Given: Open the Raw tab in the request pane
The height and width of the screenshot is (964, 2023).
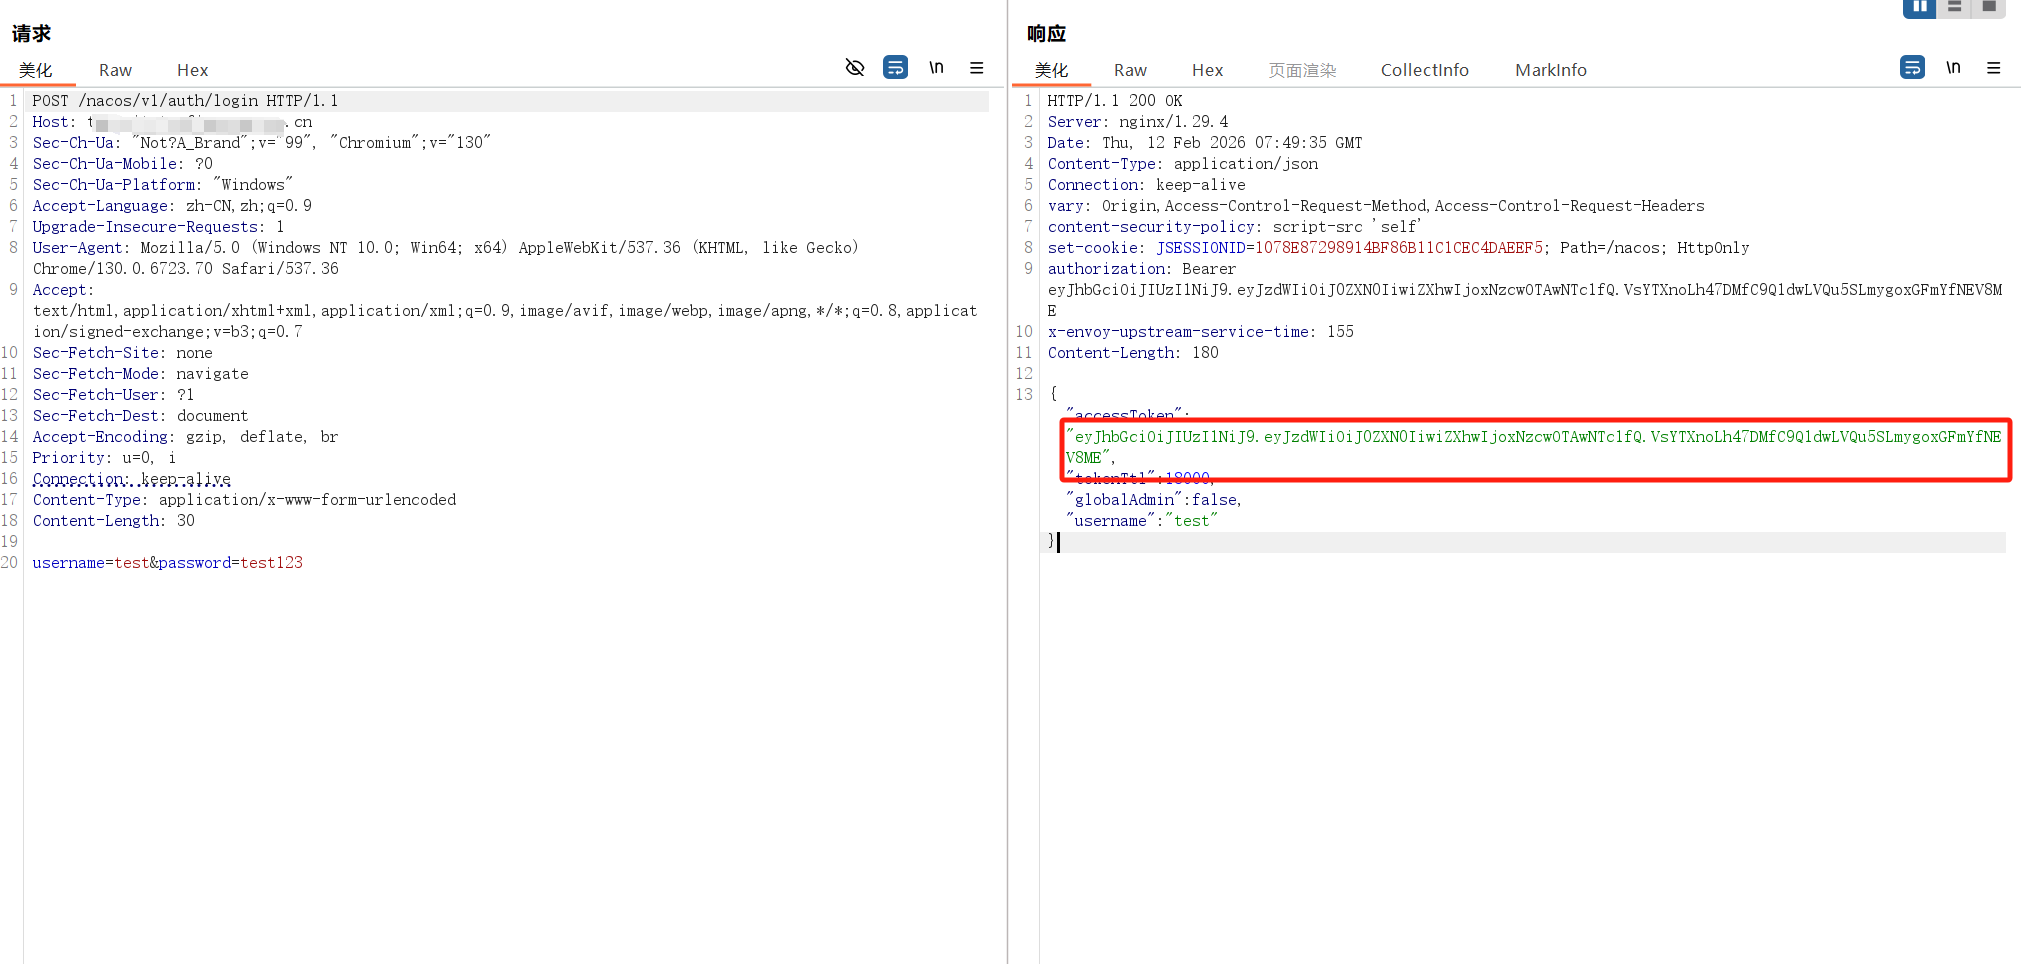Looking at the screenshot, I should coord(115,70).
